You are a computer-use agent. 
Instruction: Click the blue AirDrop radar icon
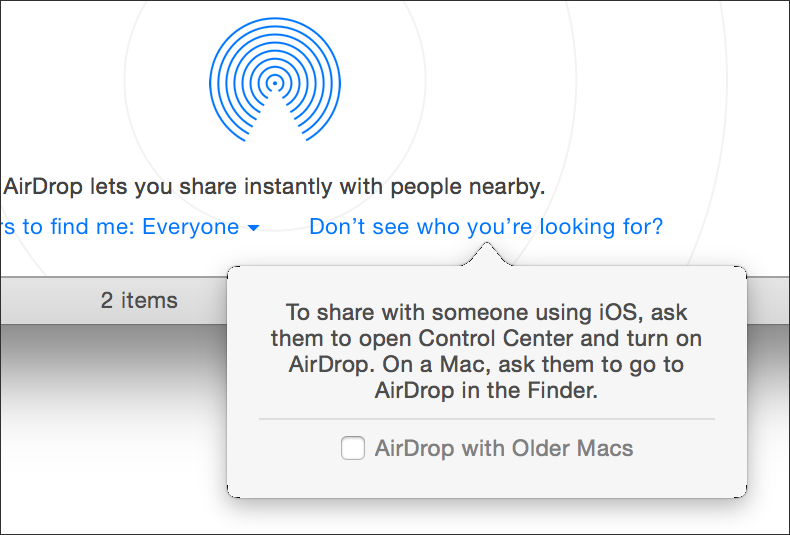point(275,80)
